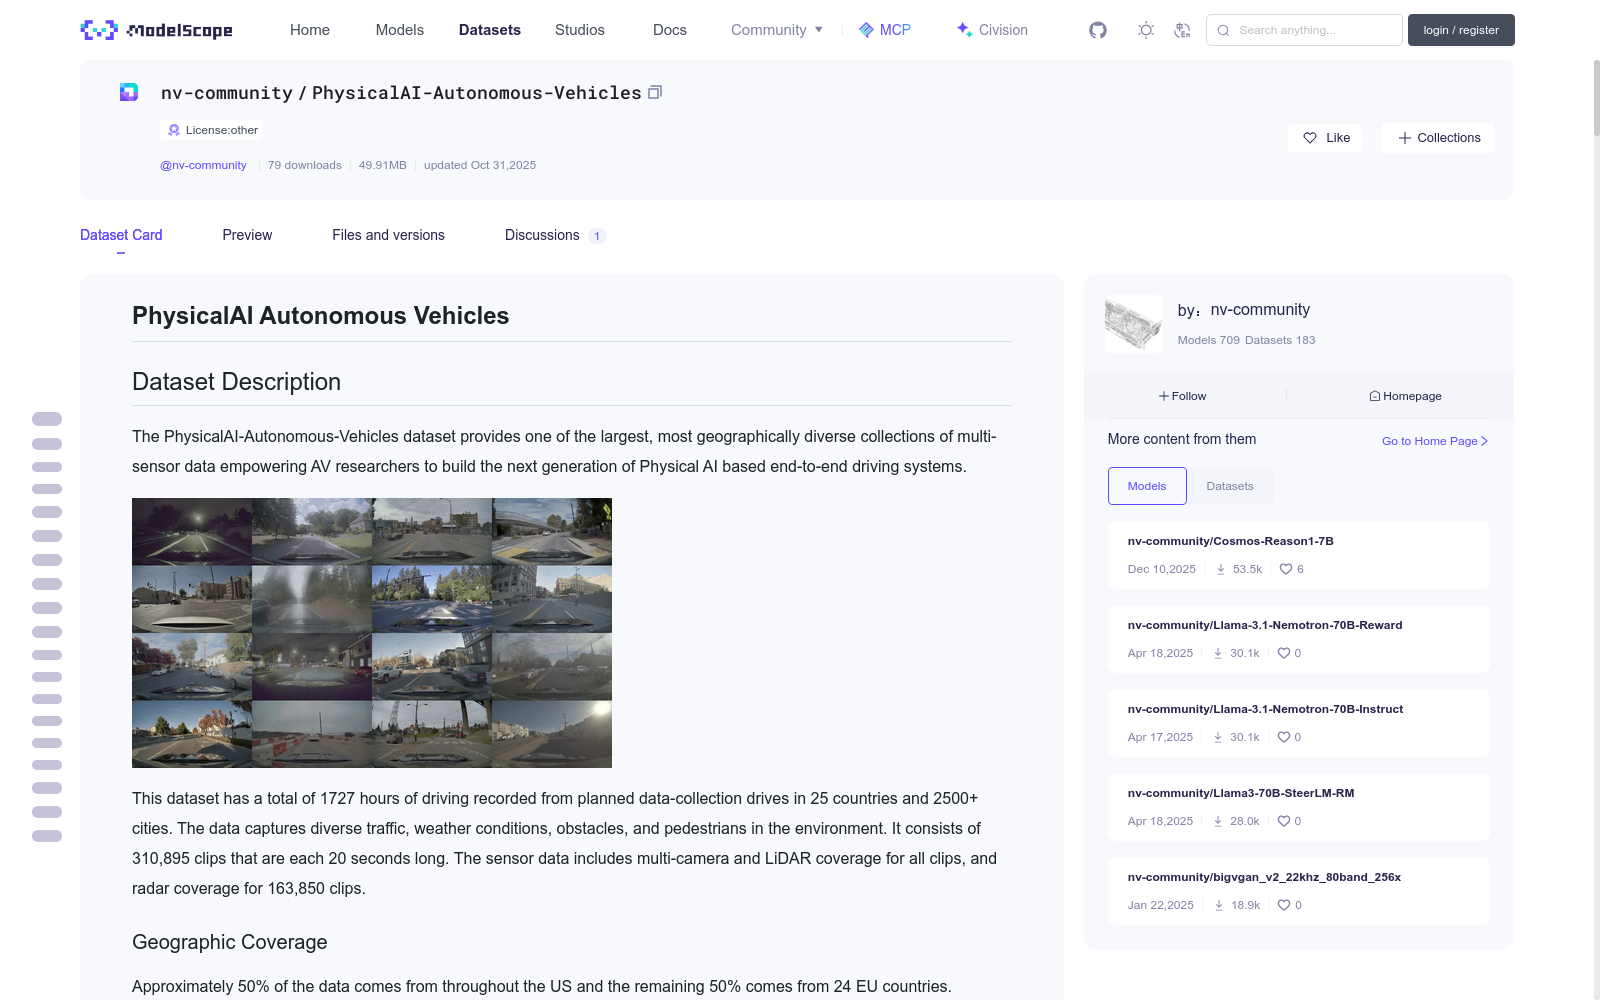The image size is (1600, 1000).
Task: Click the heart icon on Llama3-70B-SteerLM-RM card
Action: coord(1284,821)
